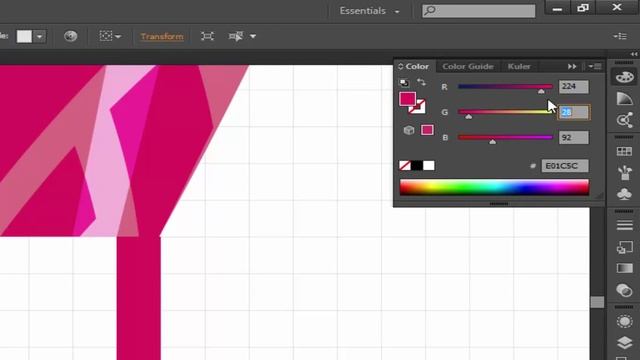Viewport: 640px width, 360px height.
Task: Select the vertical magenta rectangle stem
Action: 139,298
